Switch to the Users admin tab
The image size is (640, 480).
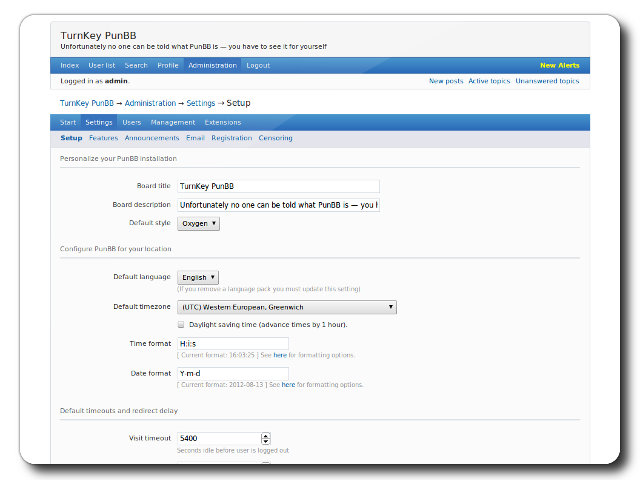[131, 122]
